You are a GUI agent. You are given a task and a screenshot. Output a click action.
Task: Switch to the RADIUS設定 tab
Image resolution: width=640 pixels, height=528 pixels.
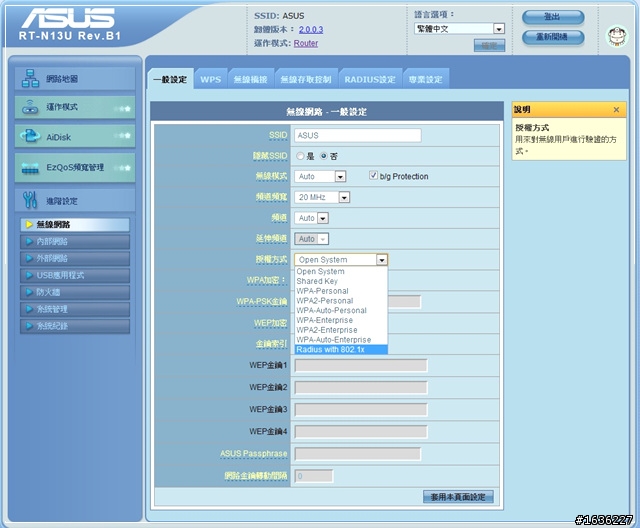tap(370, 79)
